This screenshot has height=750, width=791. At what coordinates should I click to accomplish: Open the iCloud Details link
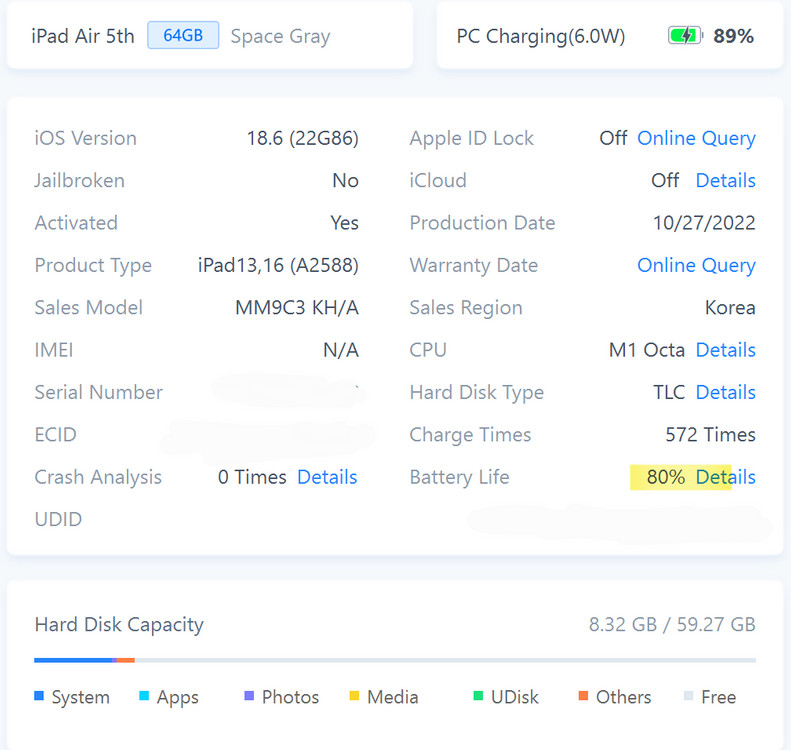[x=725, y=181]
